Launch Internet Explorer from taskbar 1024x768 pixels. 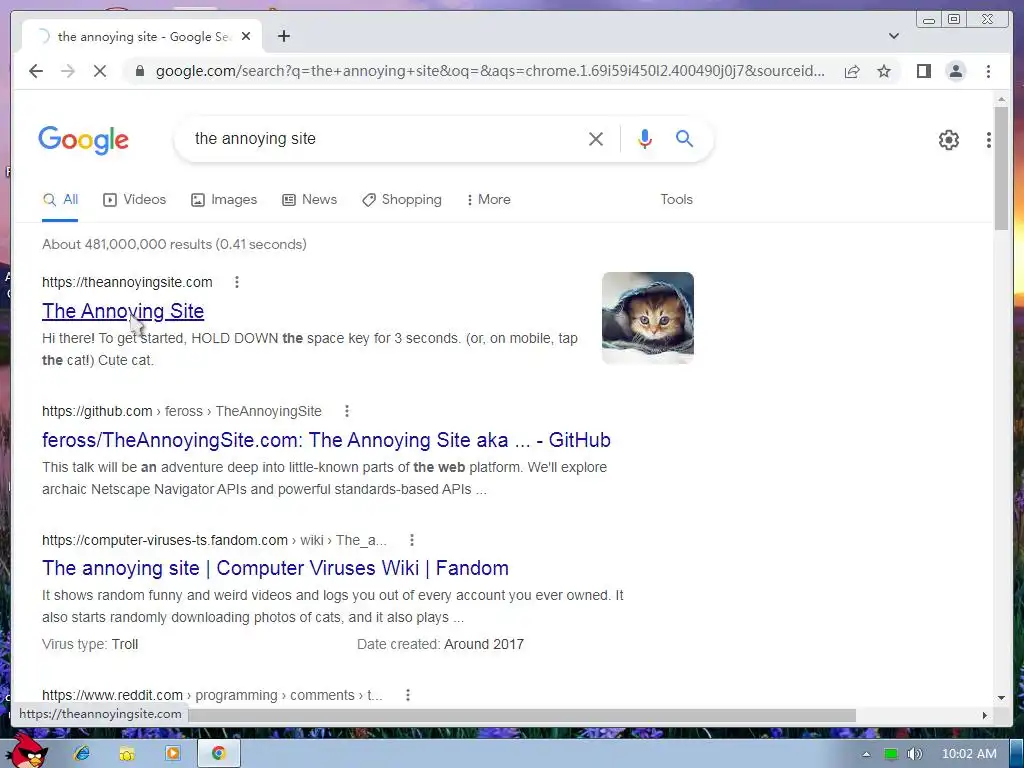click(x=82, y=753)
